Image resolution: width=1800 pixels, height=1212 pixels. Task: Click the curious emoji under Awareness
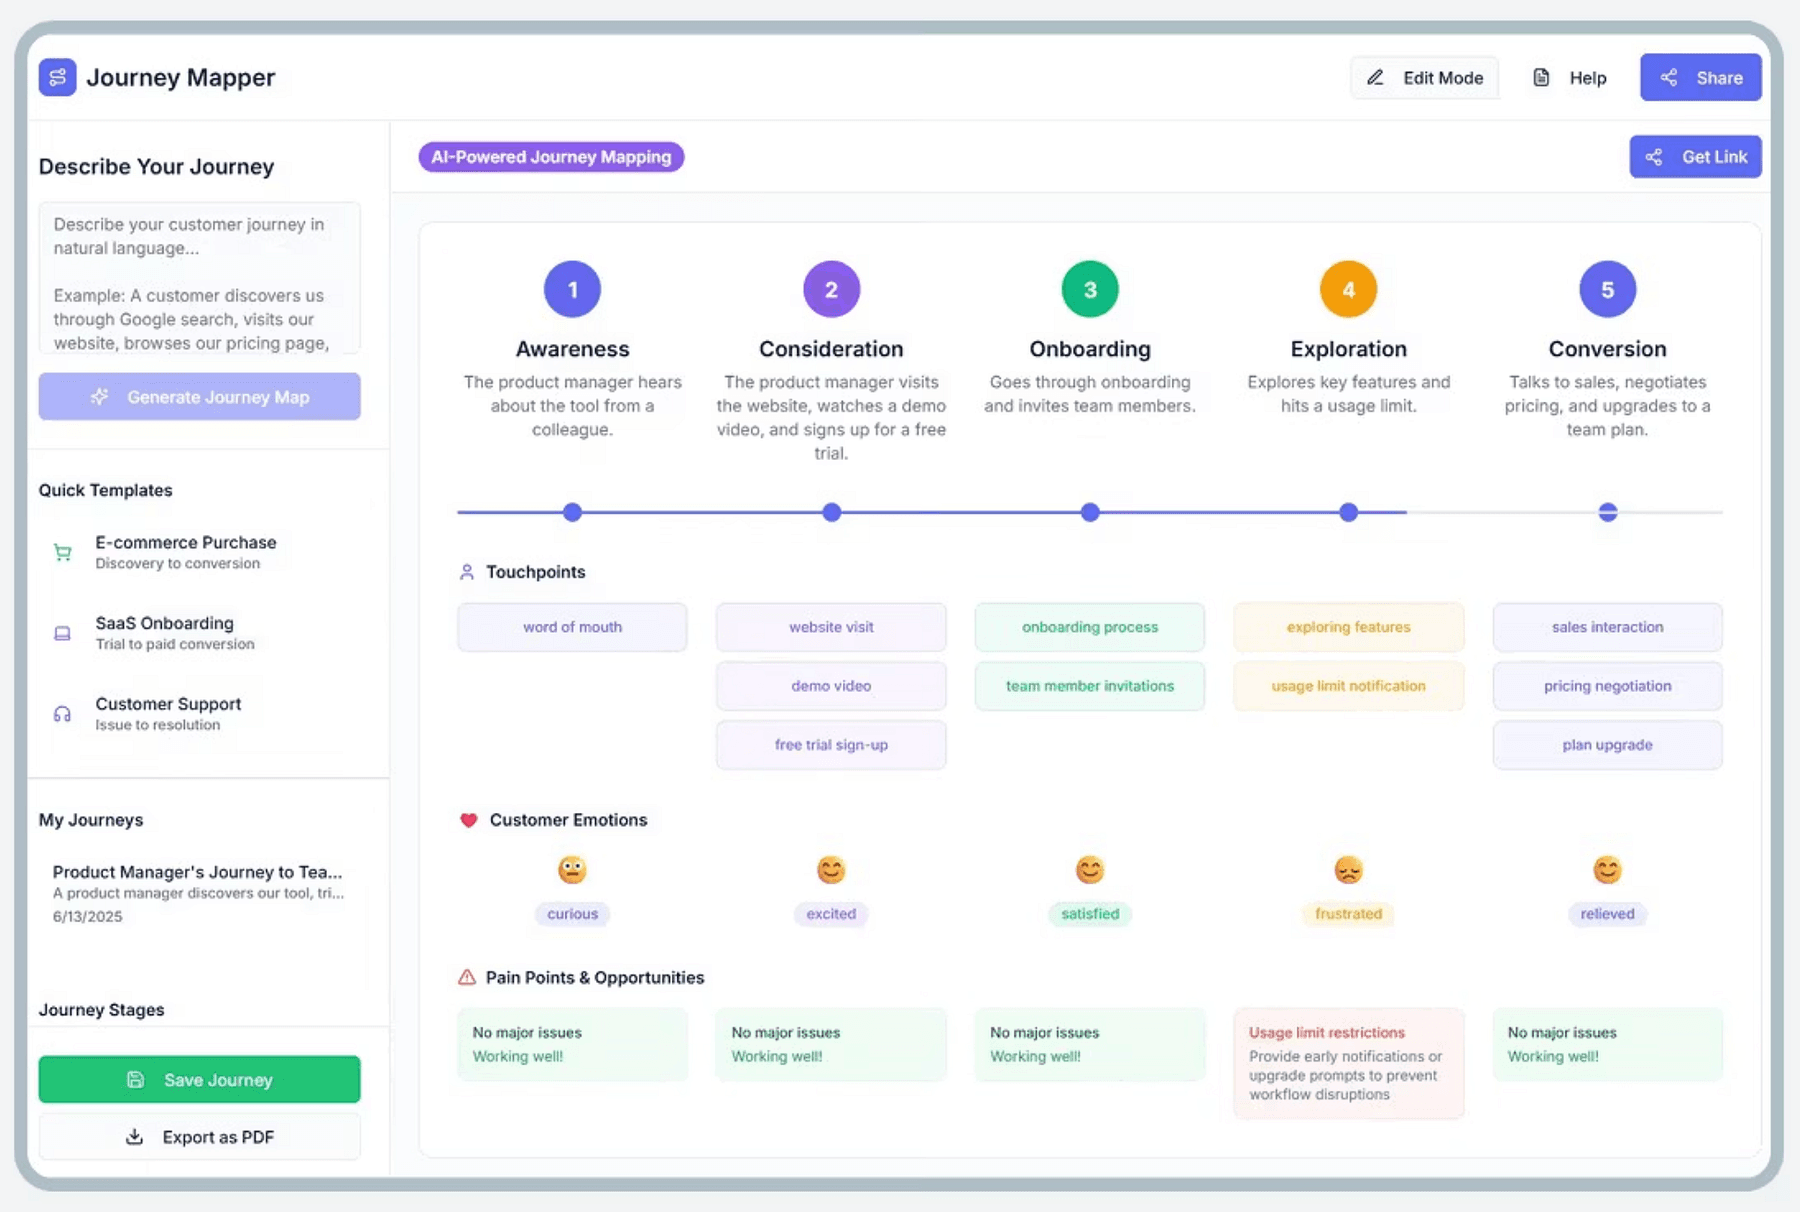tap(572, 870)
